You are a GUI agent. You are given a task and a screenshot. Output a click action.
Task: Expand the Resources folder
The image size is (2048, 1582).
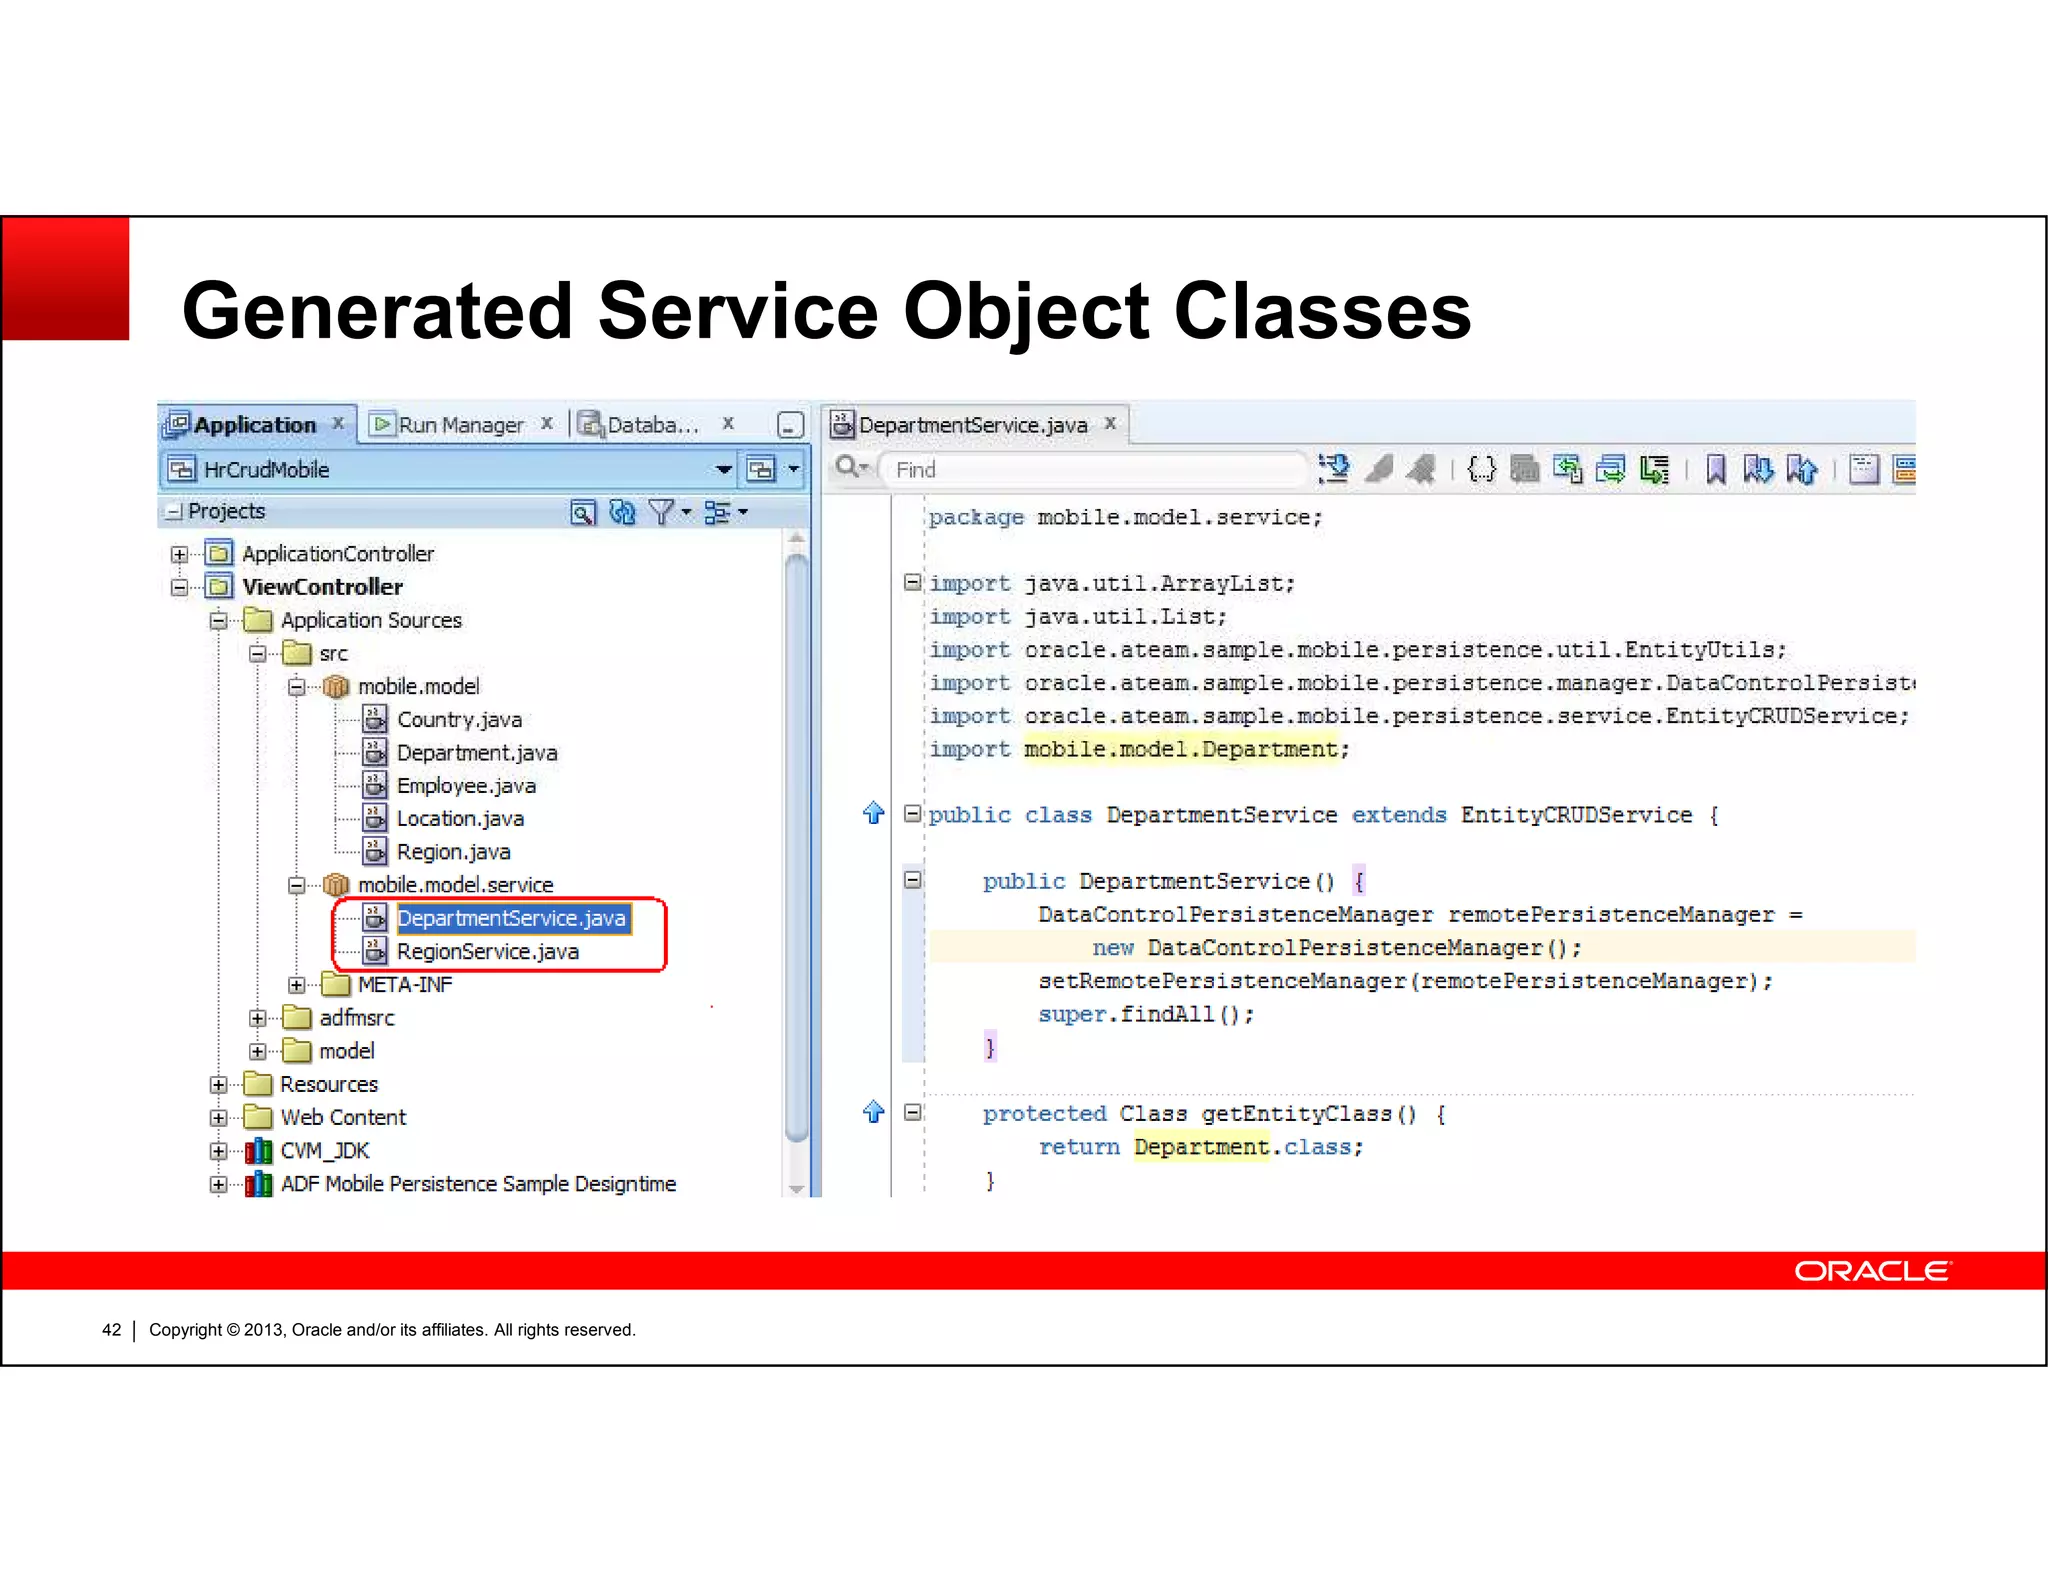click(x=218, y=1084)
